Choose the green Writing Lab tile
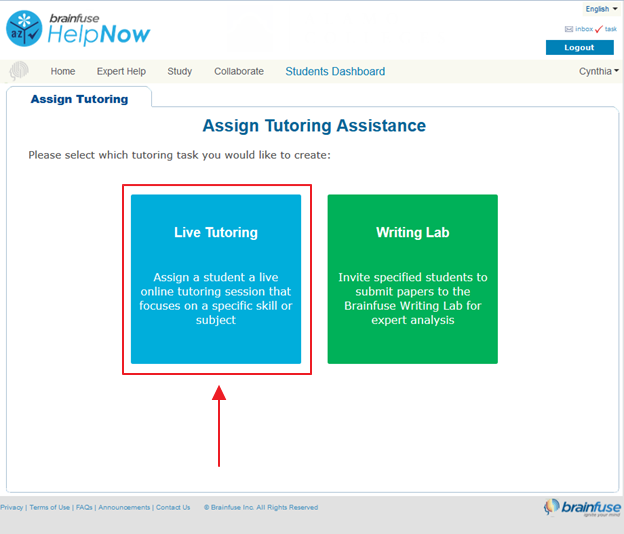This screenshot has height=534, width=624. [412, 279]
